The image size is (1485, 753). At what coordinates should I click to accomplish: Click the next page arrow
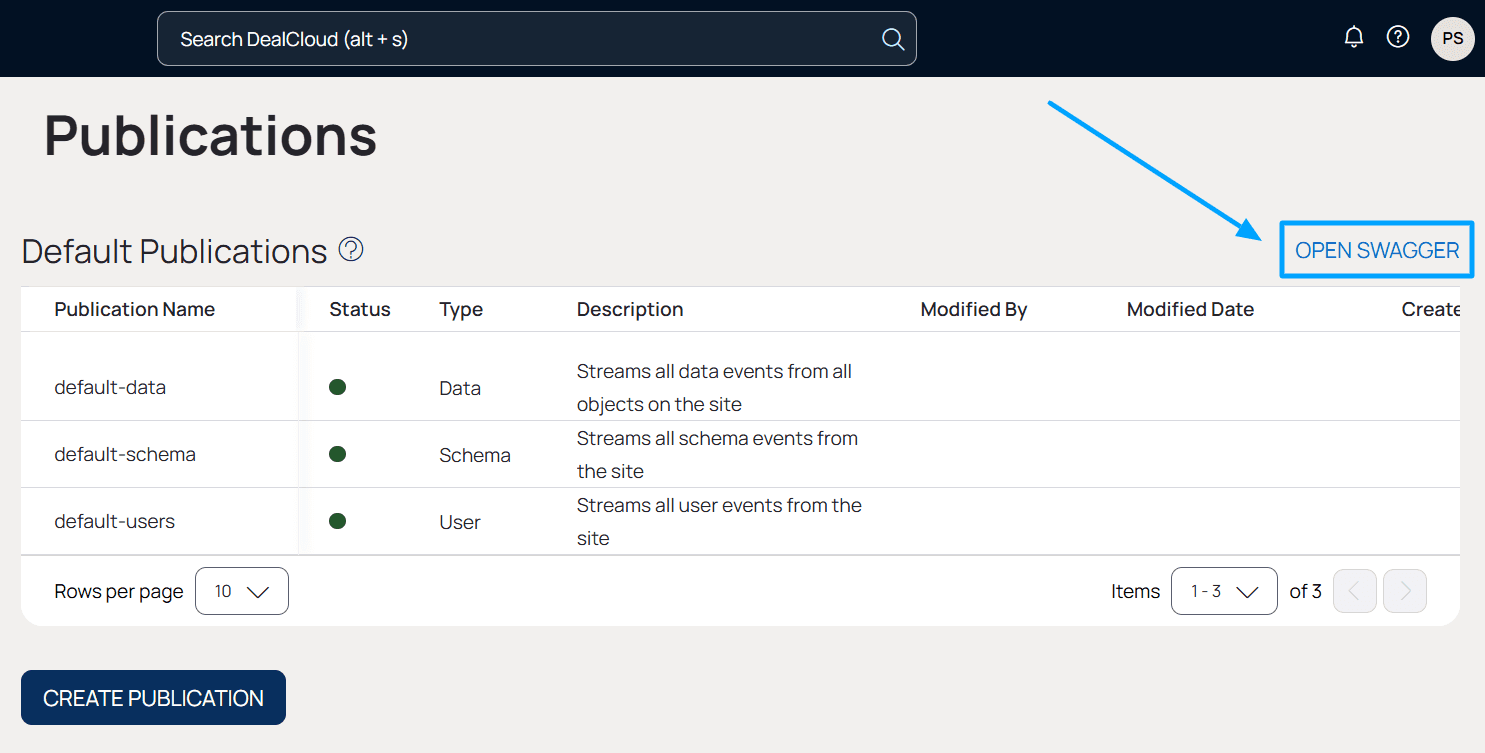point(1404,591)
